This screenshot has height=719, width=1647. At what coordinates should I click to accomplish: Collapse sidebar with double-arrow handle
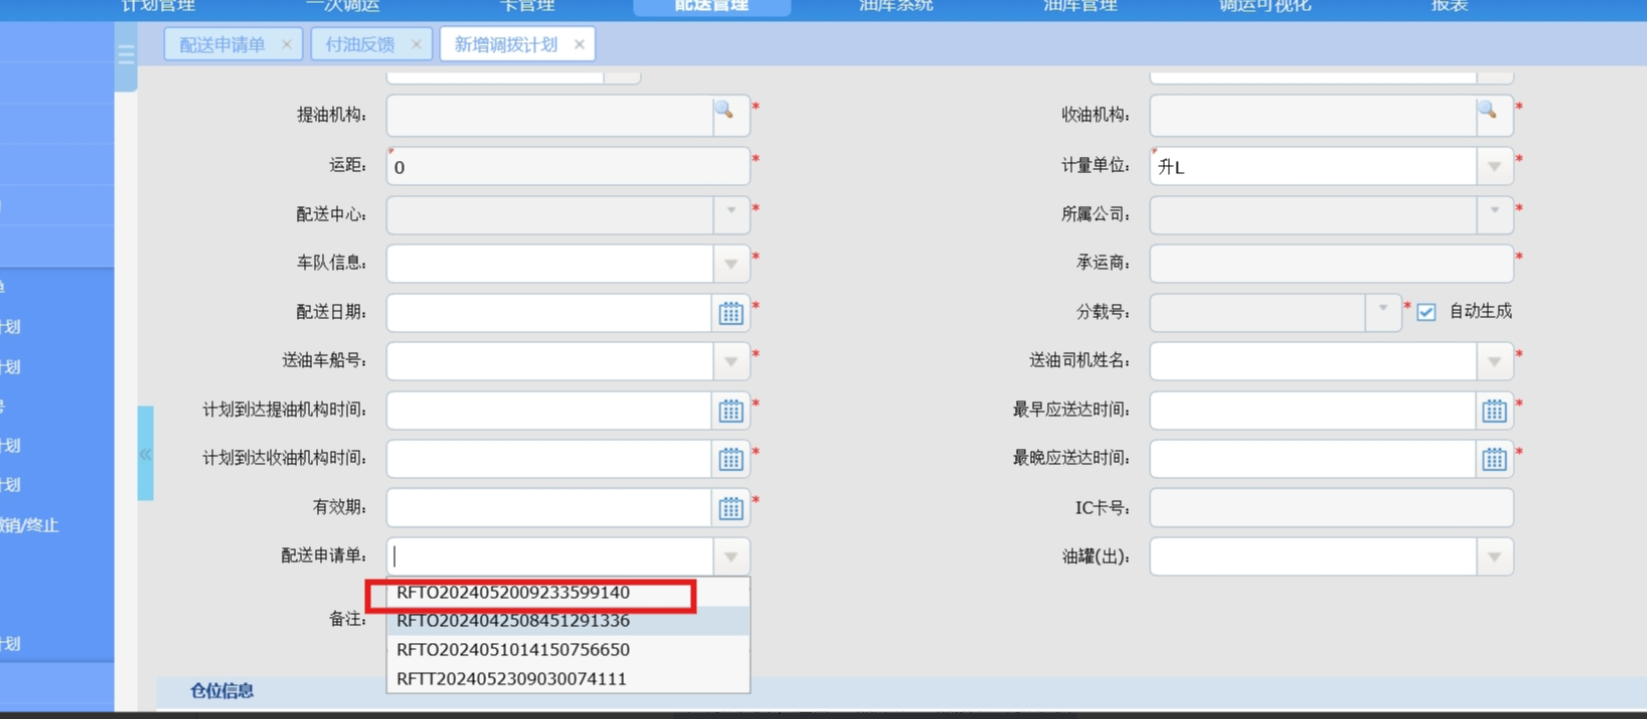coord(146,454)
